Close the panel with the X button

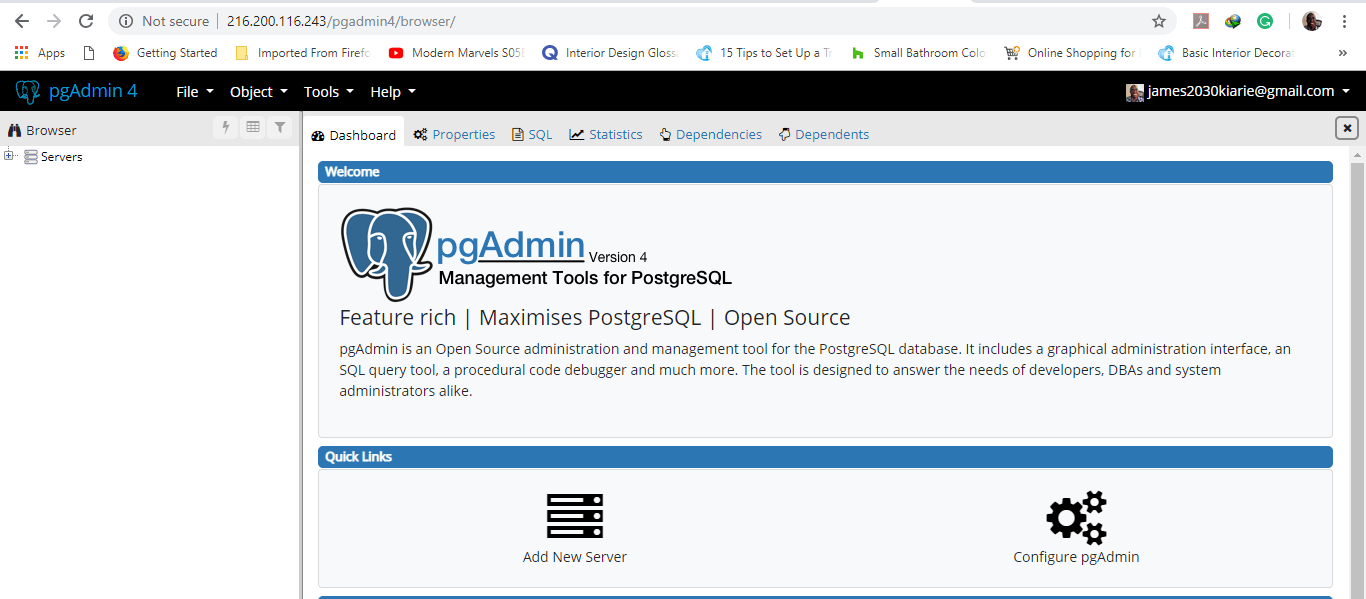coord(1347,128)
